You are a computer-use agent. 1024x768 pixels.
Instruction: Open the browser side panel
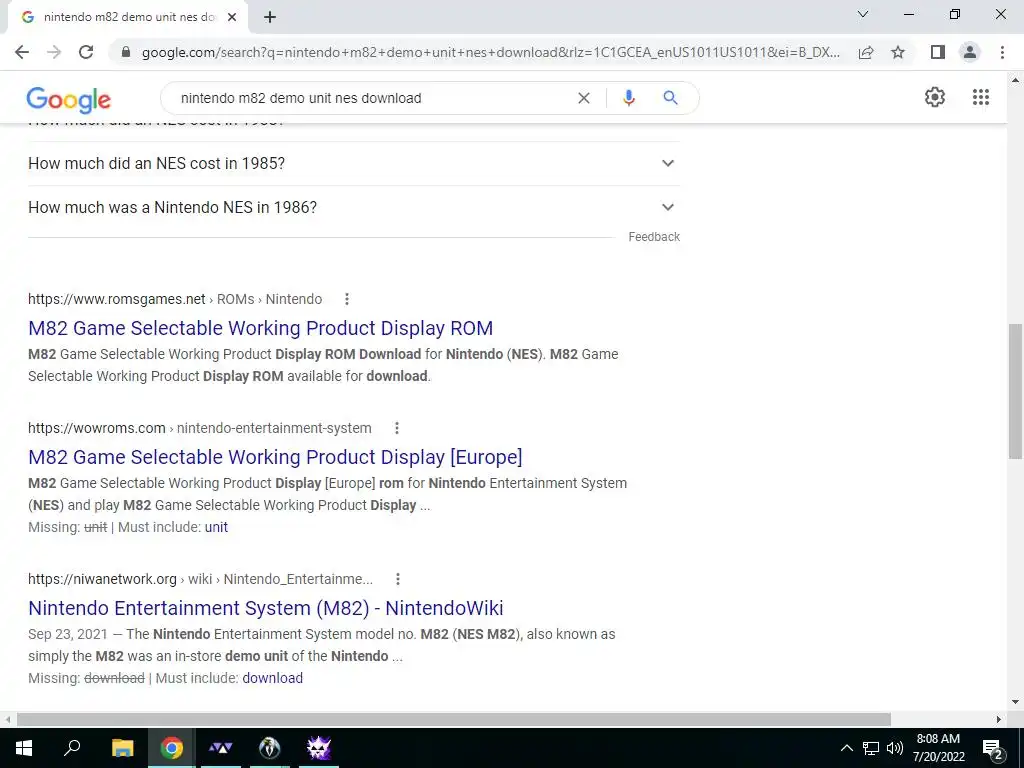(x=938, y=52)
